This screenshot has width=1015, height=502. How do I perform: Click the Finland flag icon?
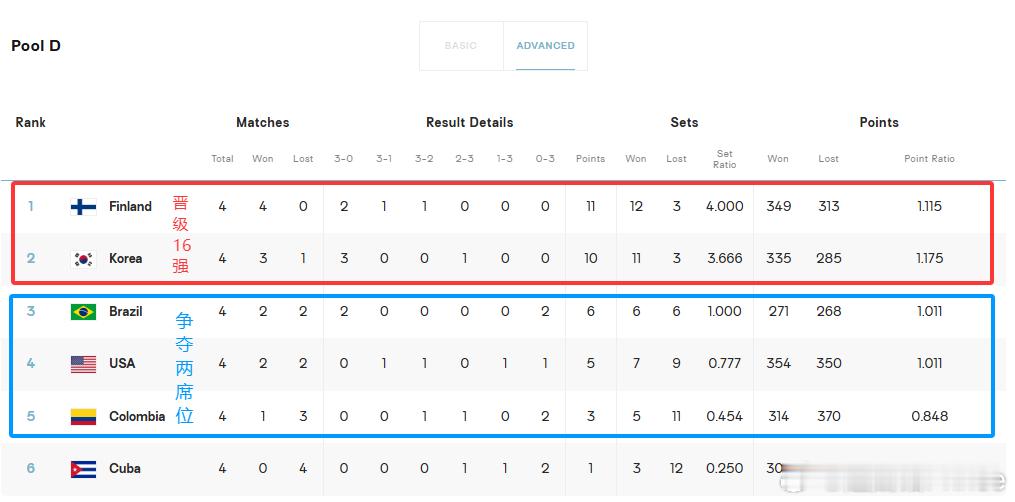[84, 206]
